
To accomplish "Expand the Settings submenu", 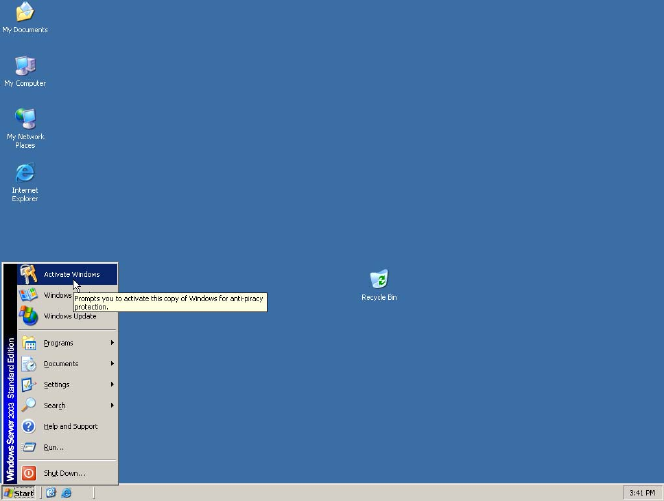I will click(67, 385).
